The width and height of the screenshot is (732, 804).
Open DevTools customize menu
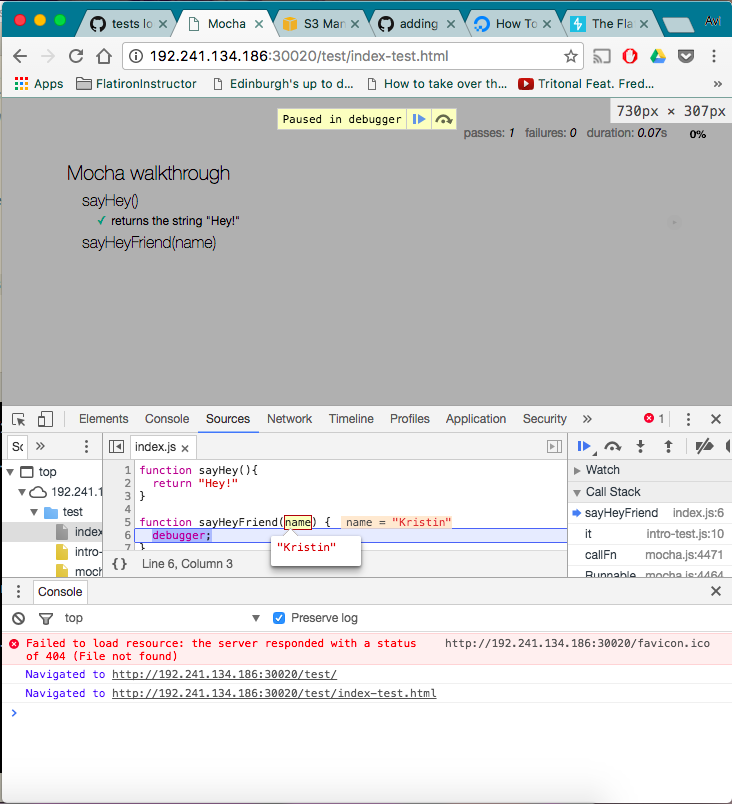[x=688, y=419]
